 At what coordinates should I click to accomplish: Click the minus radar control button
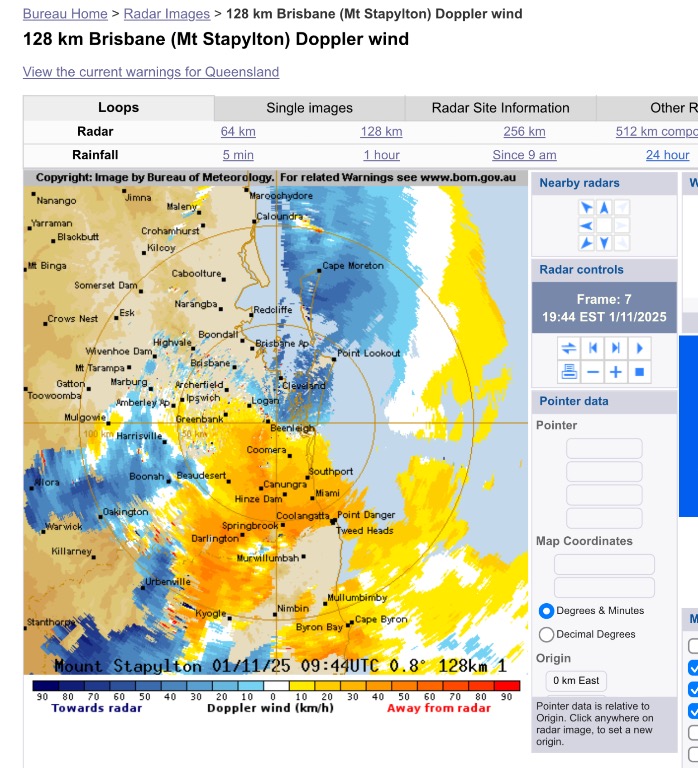pos(592,372)
